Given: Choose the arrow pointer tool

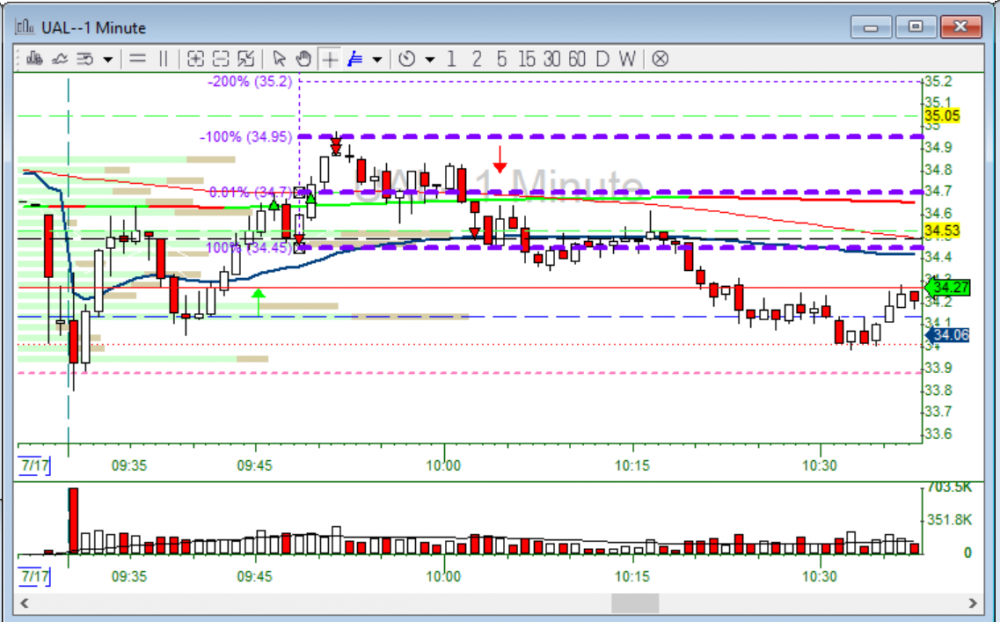Looking at the screenshot, I should click(x=280, y=59).
